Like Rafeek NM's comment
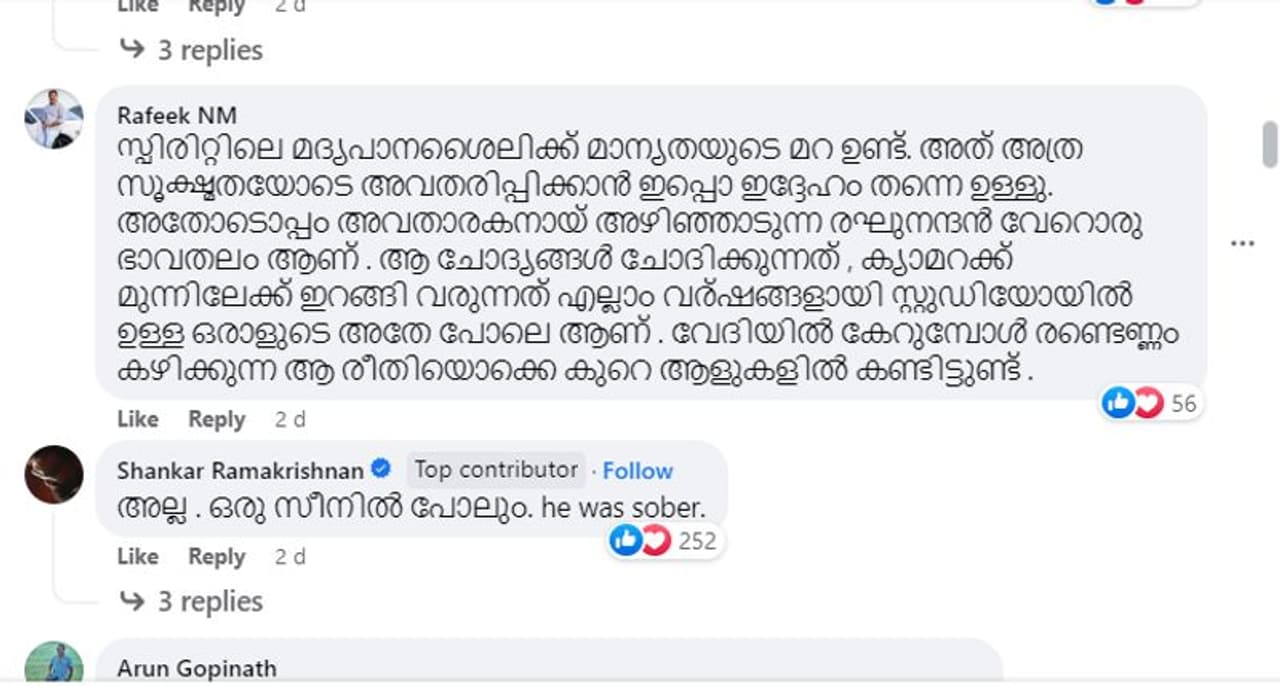 [137, 419]
